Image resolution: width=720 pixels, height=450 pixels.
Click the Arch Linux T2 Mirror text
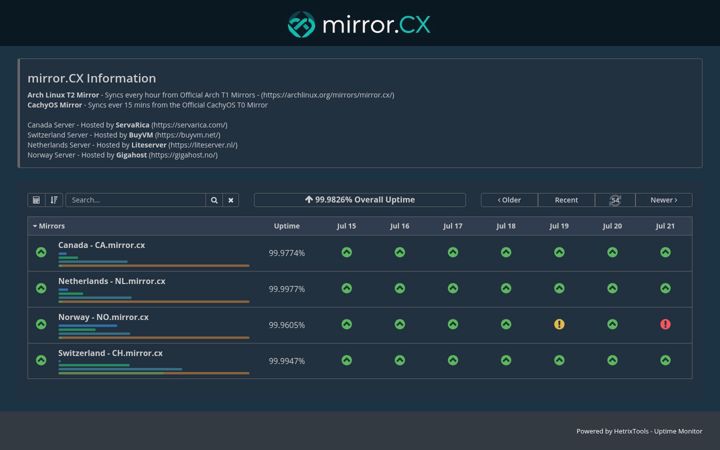point(63,95)
